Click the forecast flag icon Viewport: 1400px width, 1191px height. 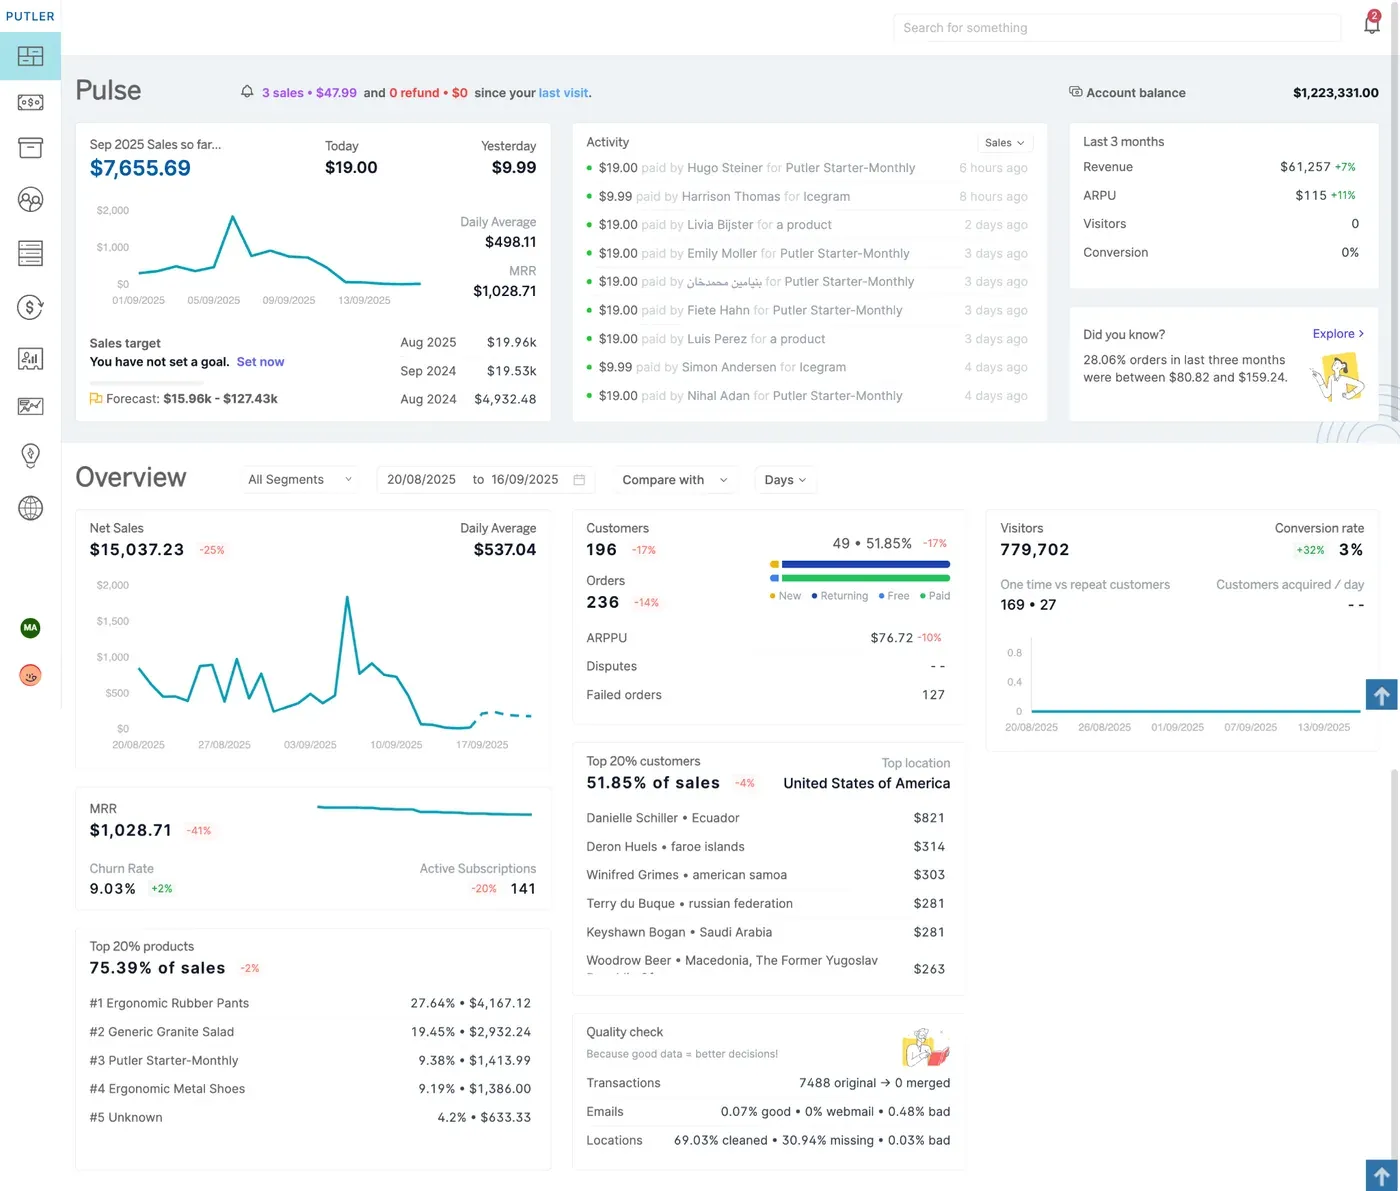[96, 399]
